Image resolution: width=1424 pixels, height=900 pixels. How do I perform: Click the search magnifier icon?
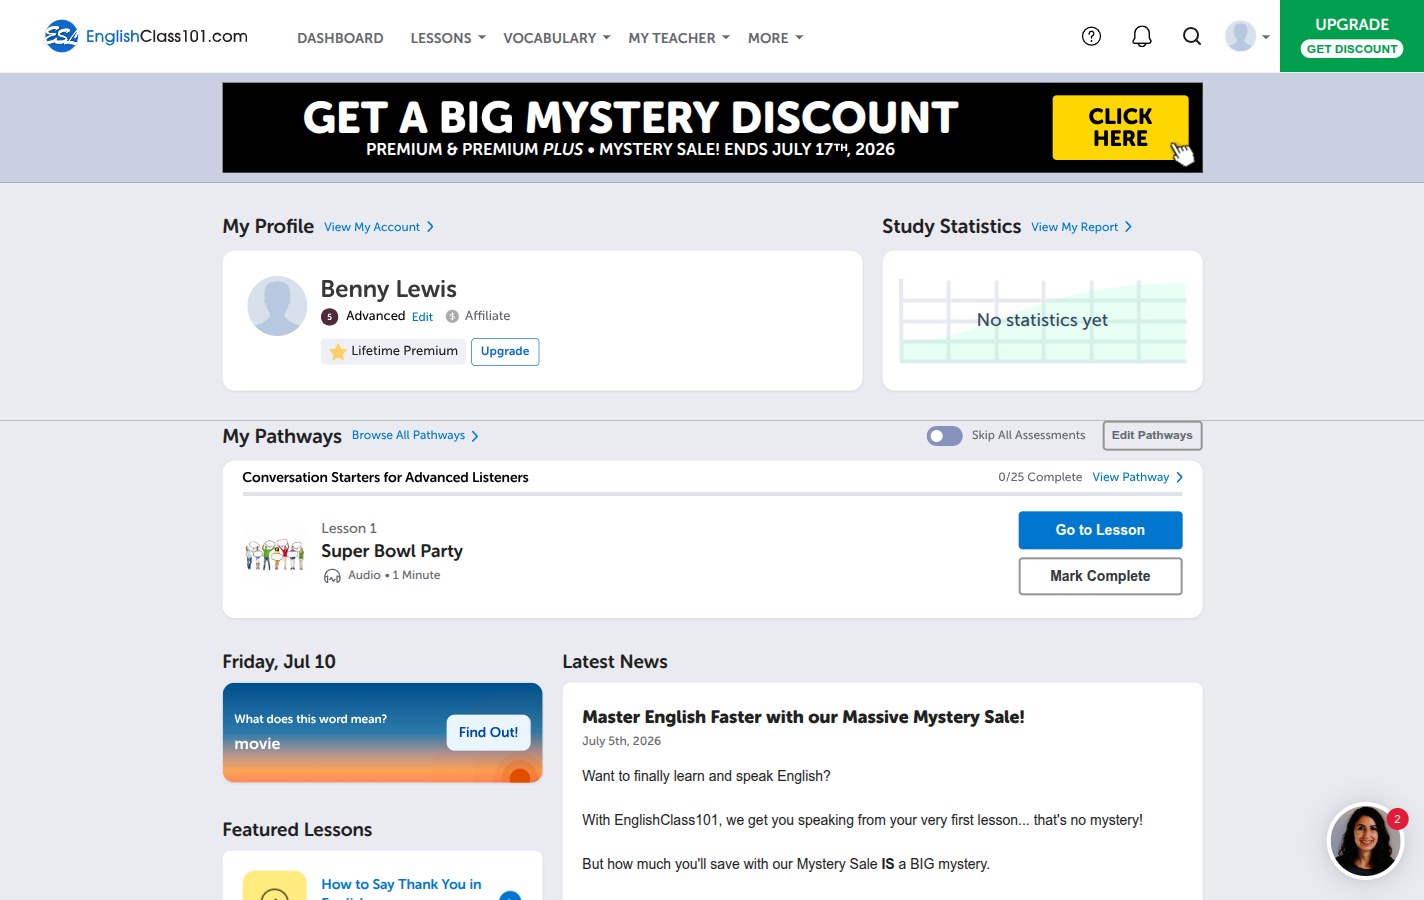[1191, 36]
